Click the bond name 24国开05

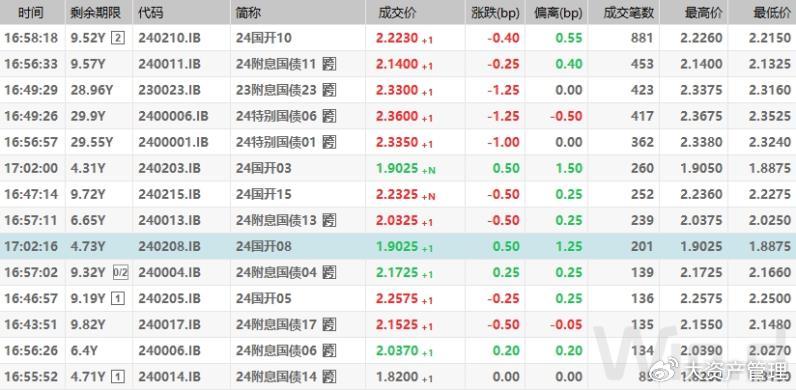263,299
